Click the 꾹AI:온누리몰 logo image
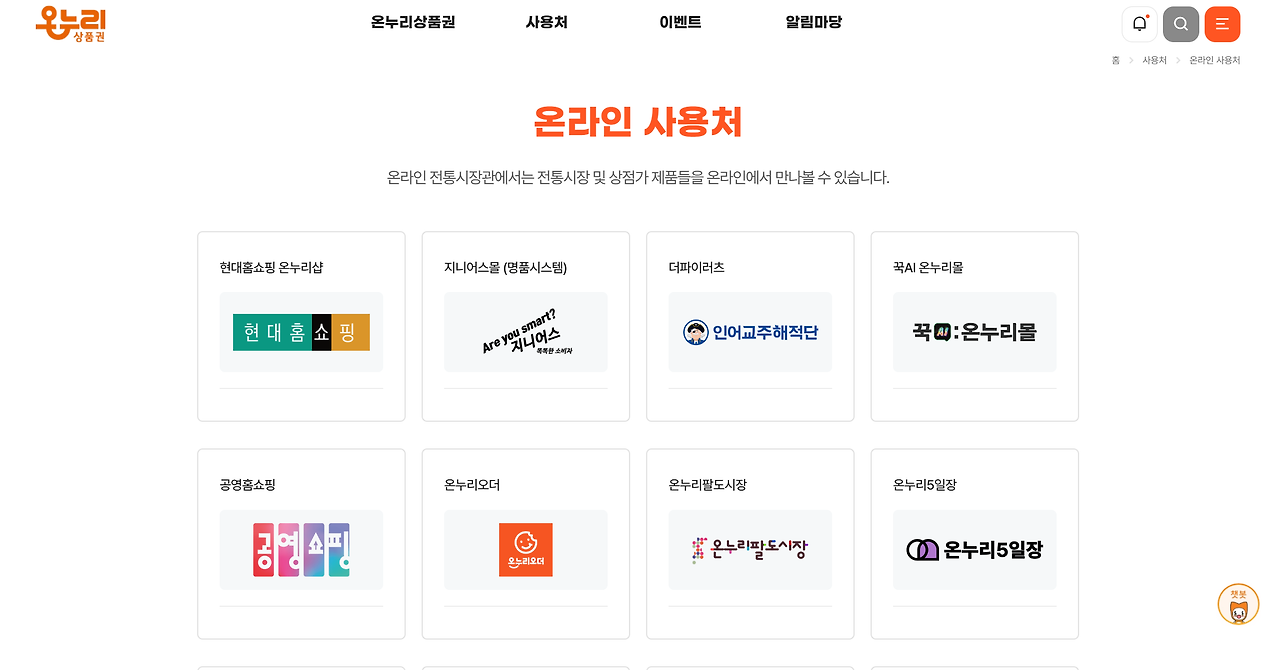Screen dimensions: 1280x670 pyautogui.click(x=974, y=332)
